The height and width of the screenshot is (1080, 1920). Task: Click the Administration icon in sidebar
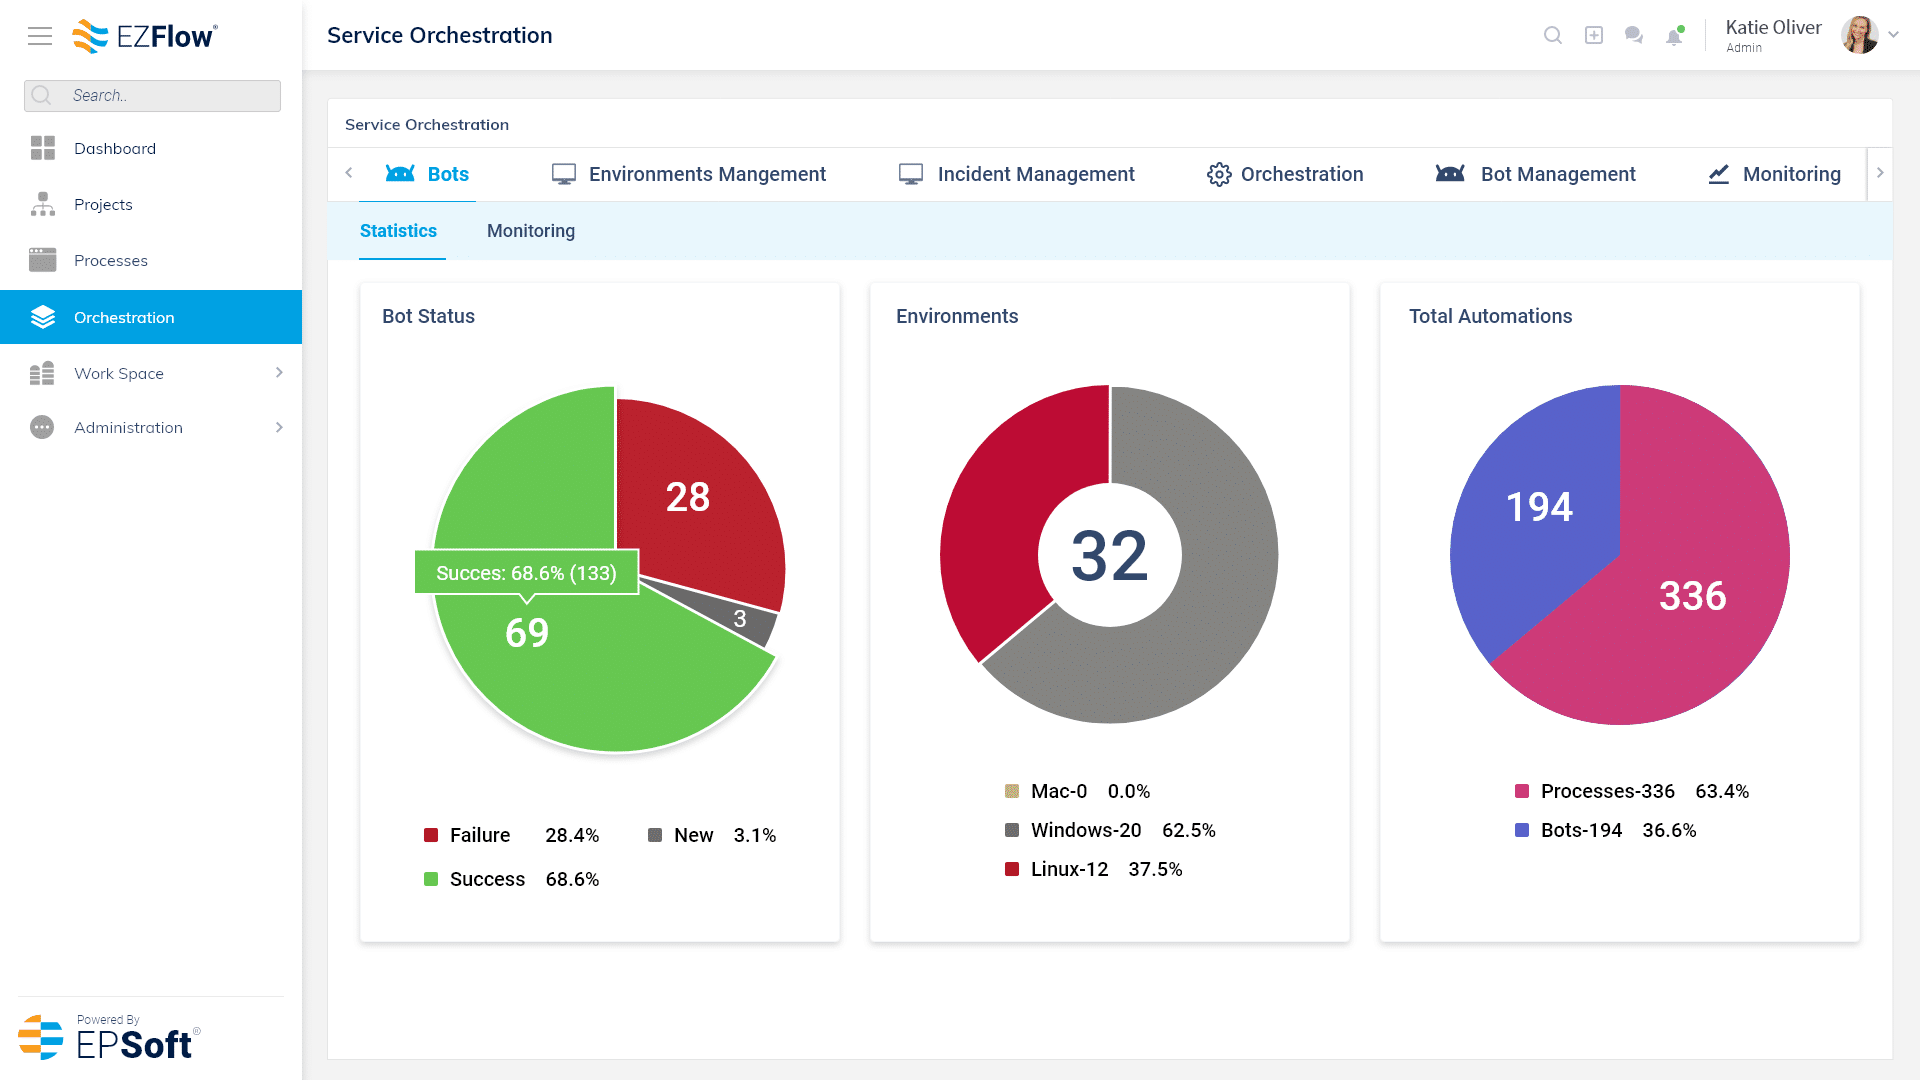[41, 427]
